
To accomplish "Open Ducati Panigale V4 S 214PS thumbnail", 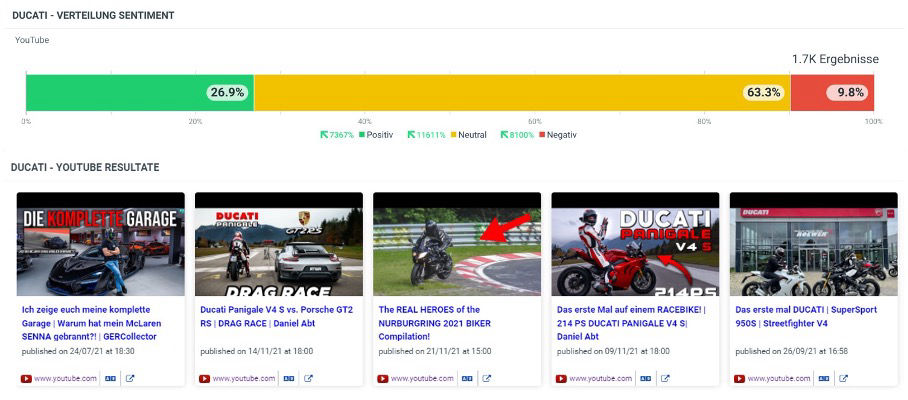I will [636, 244].
